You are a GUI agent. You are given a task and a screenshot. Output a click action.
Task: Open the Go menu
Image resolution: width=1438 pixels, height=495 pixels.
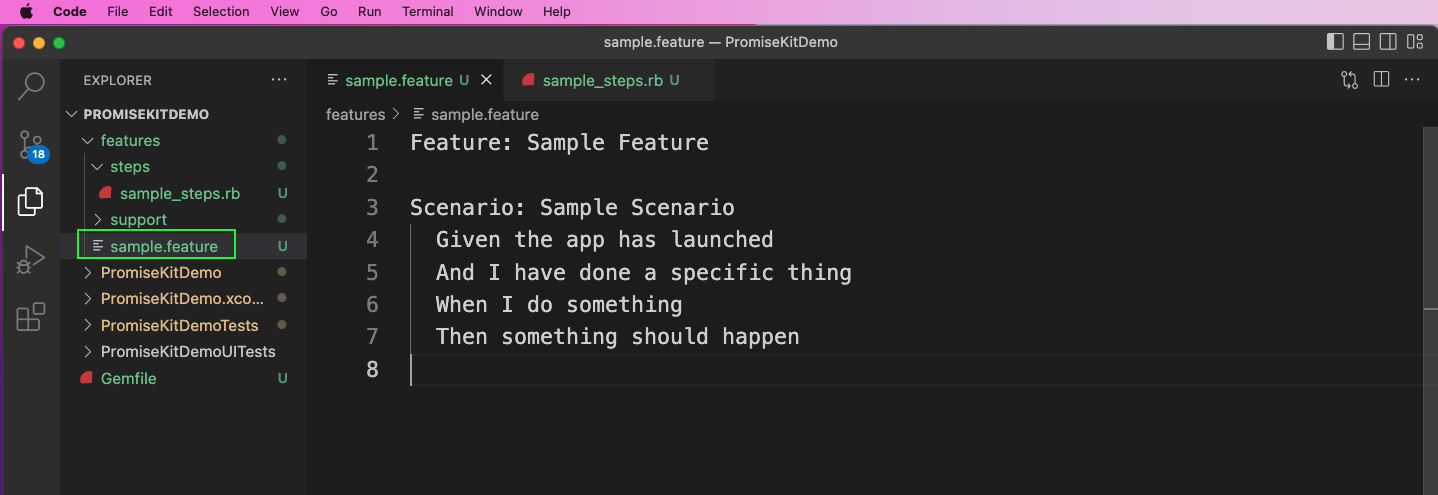click(x=329, y=12)
